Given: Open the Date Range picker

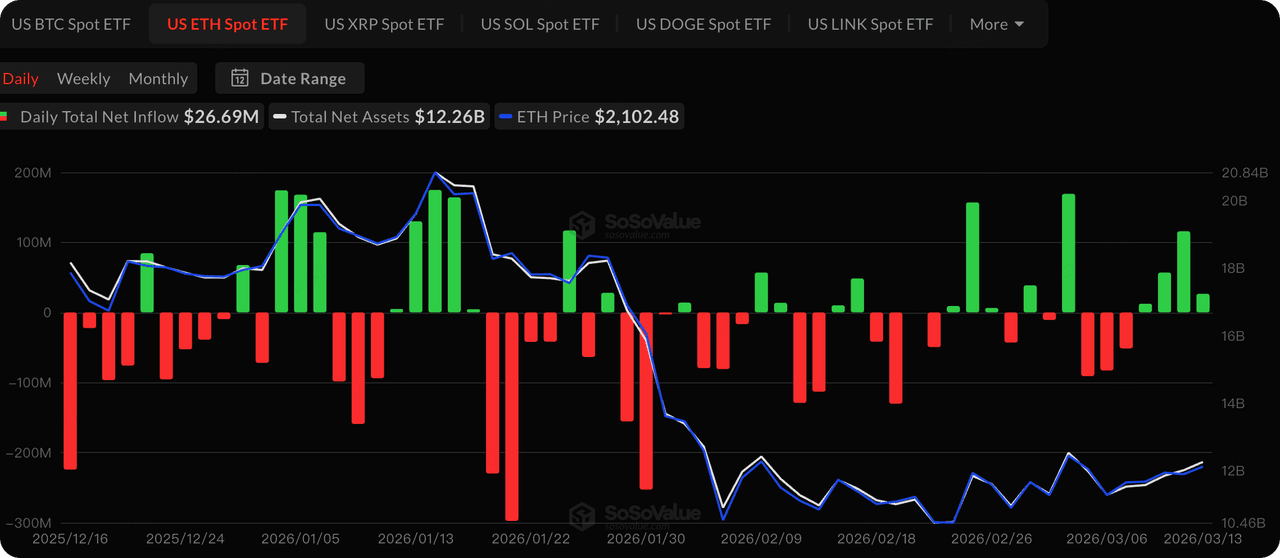Looking at the screenshot, I should tap(290, 78).
